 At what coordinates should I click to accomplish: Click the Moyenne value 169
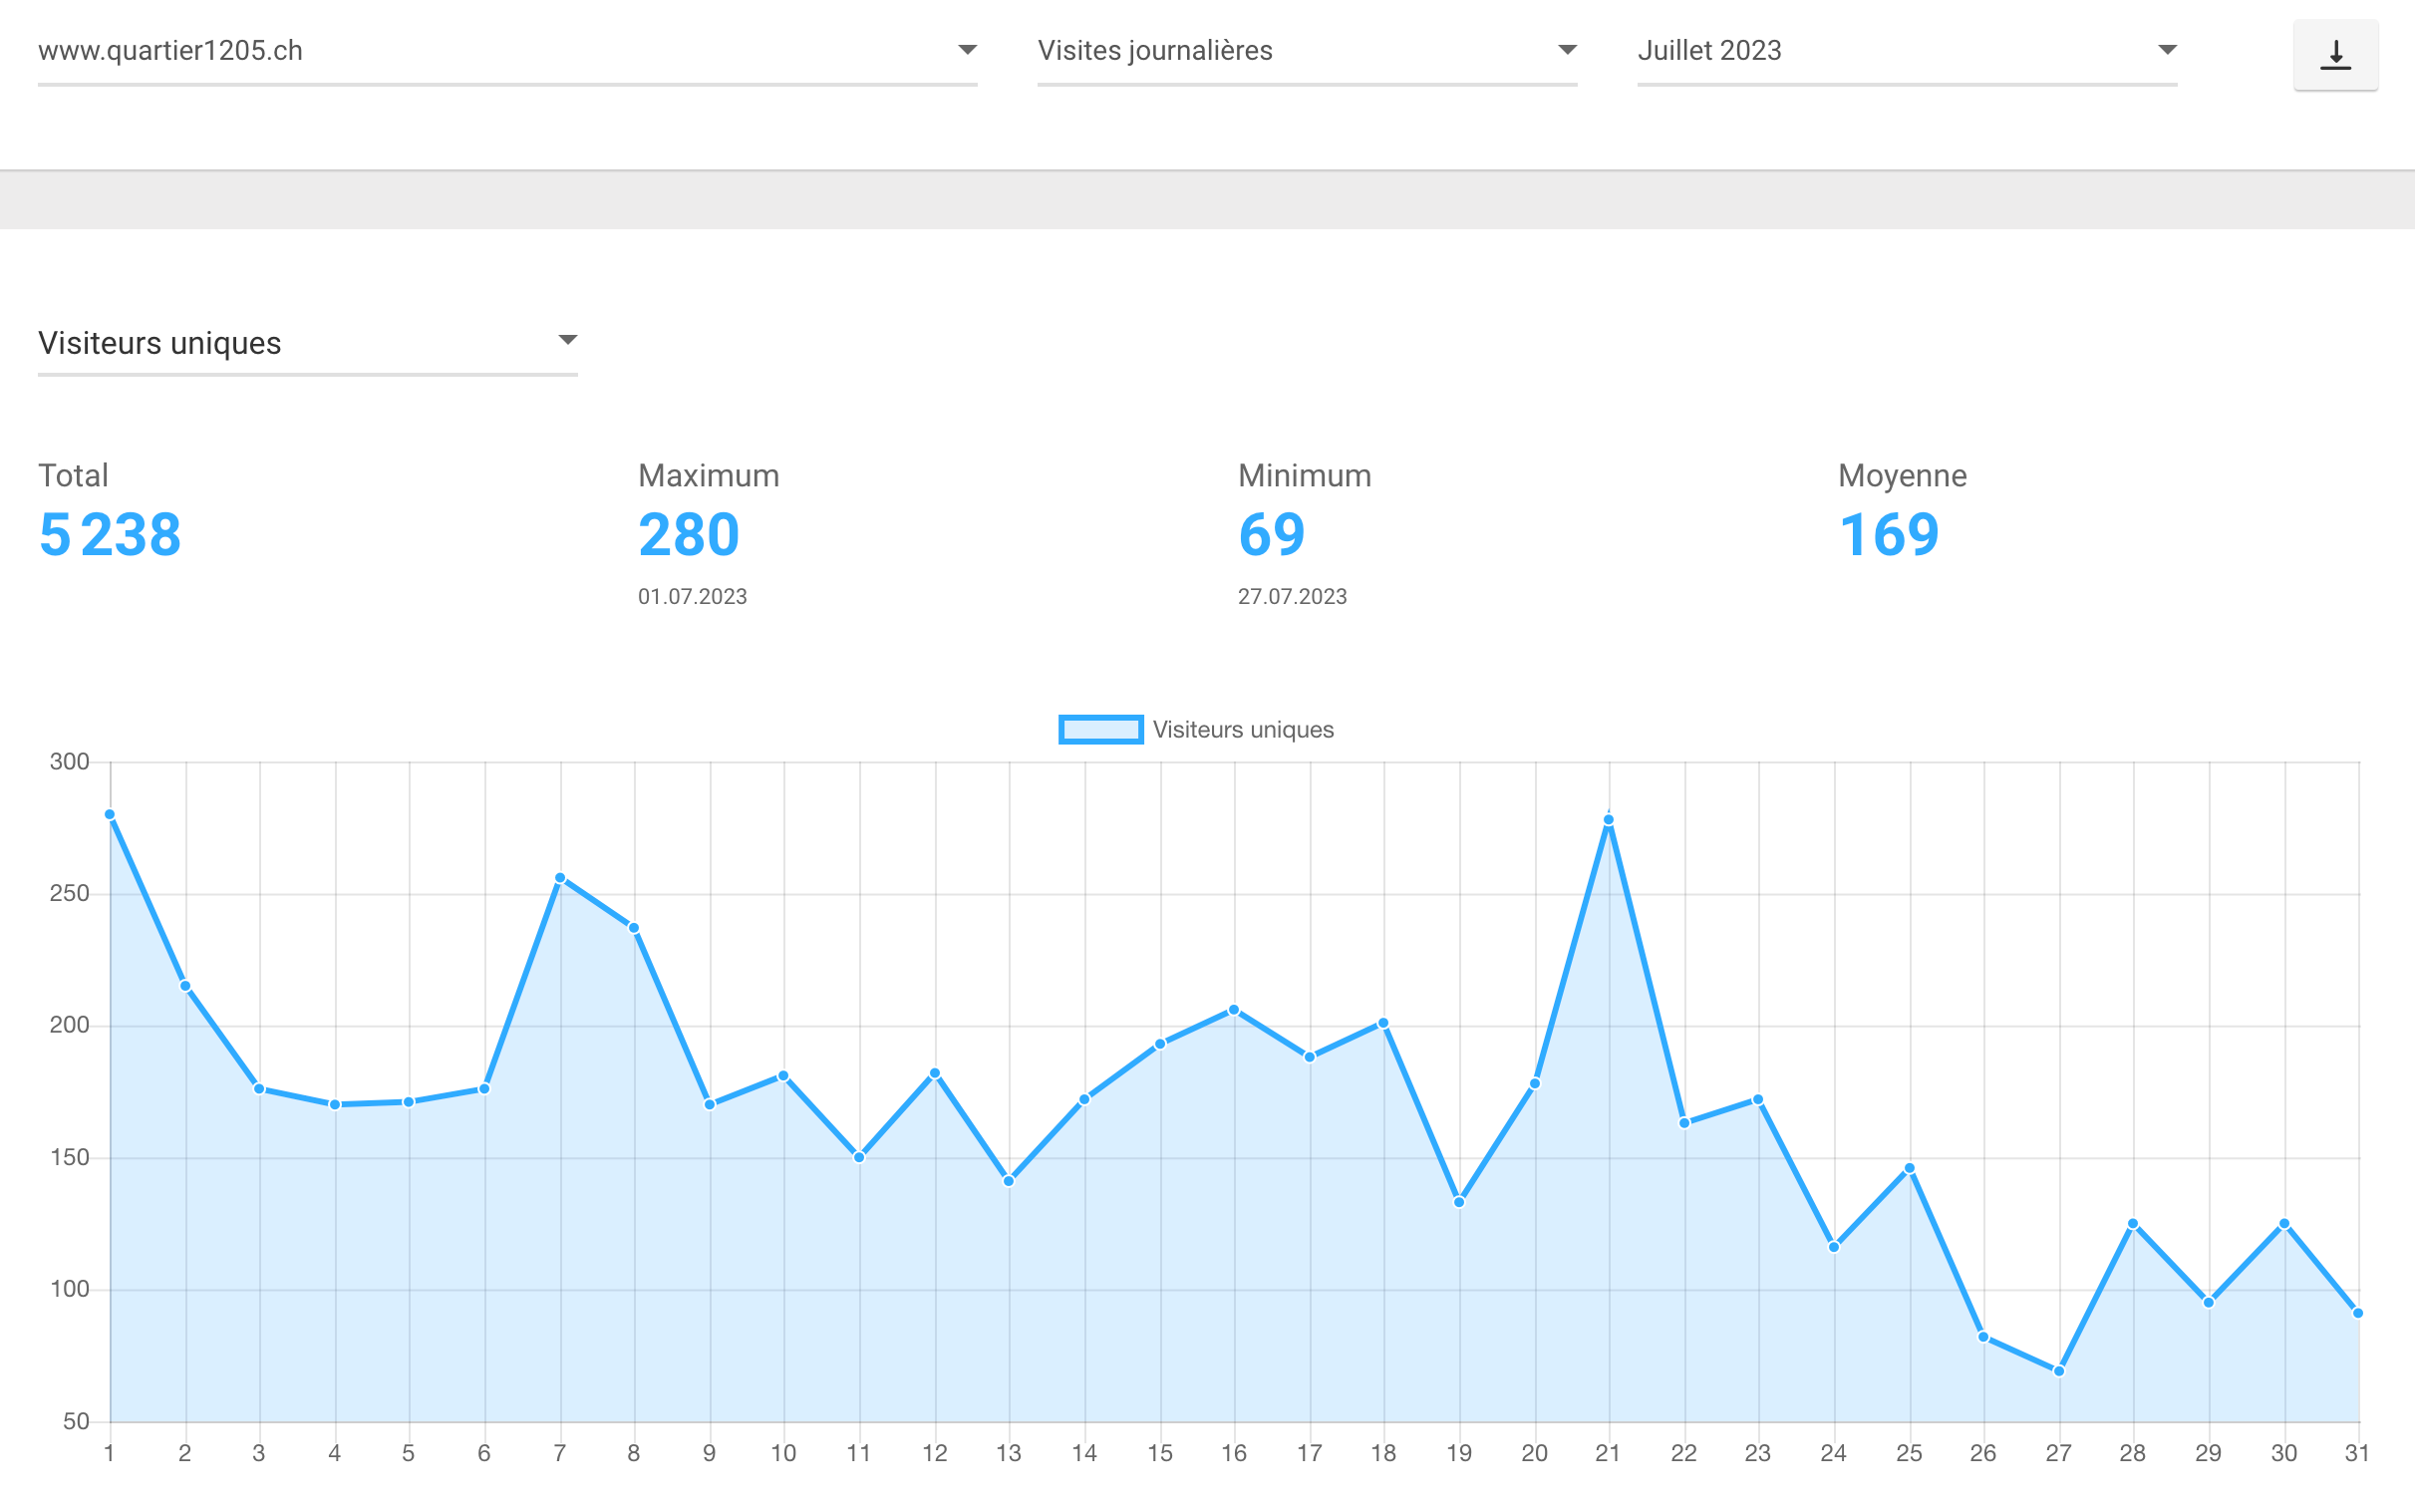(x=1889, y=534)
